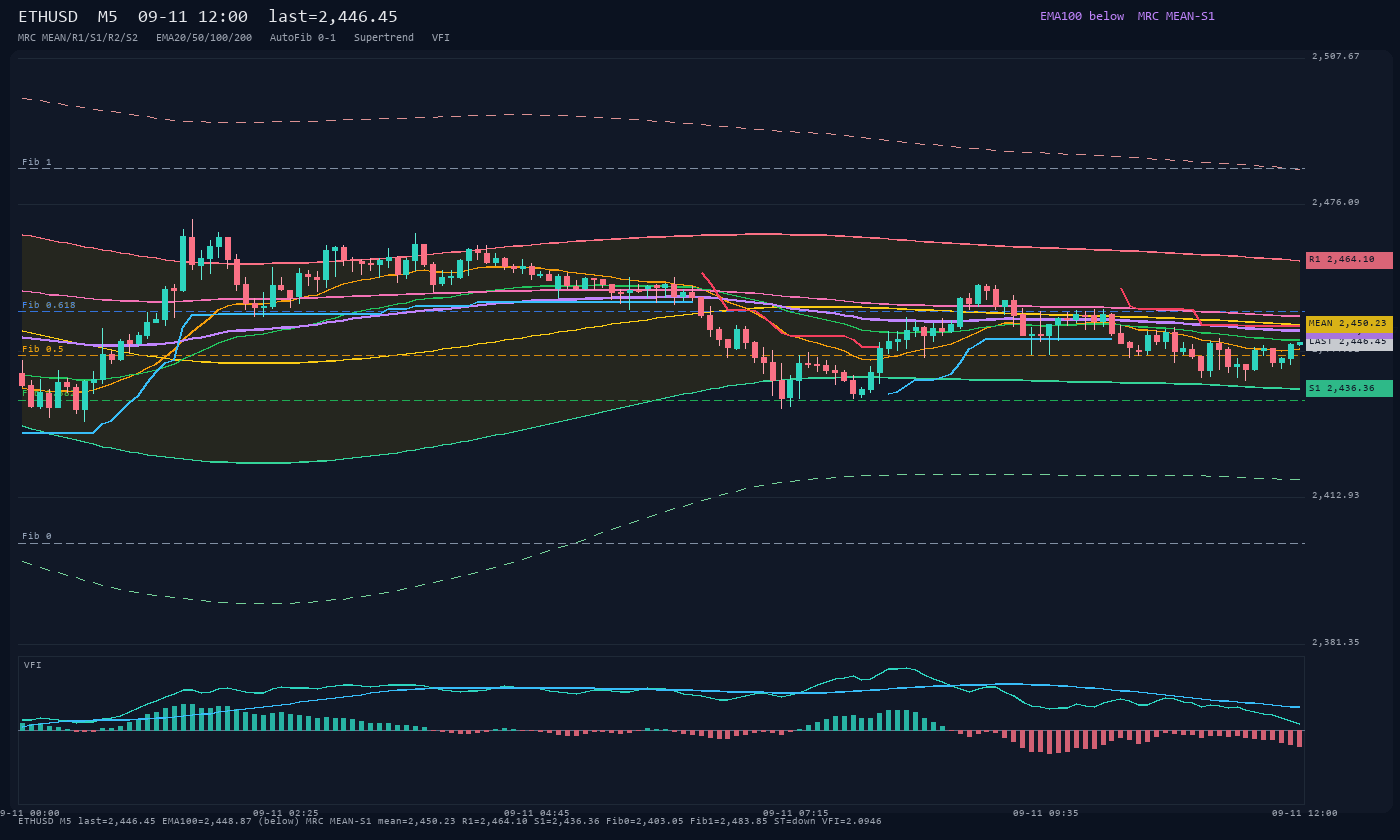This screenshot has width=1400, height=840.
Task: Click the bottom status line summary text
Action: click(450, 821)
